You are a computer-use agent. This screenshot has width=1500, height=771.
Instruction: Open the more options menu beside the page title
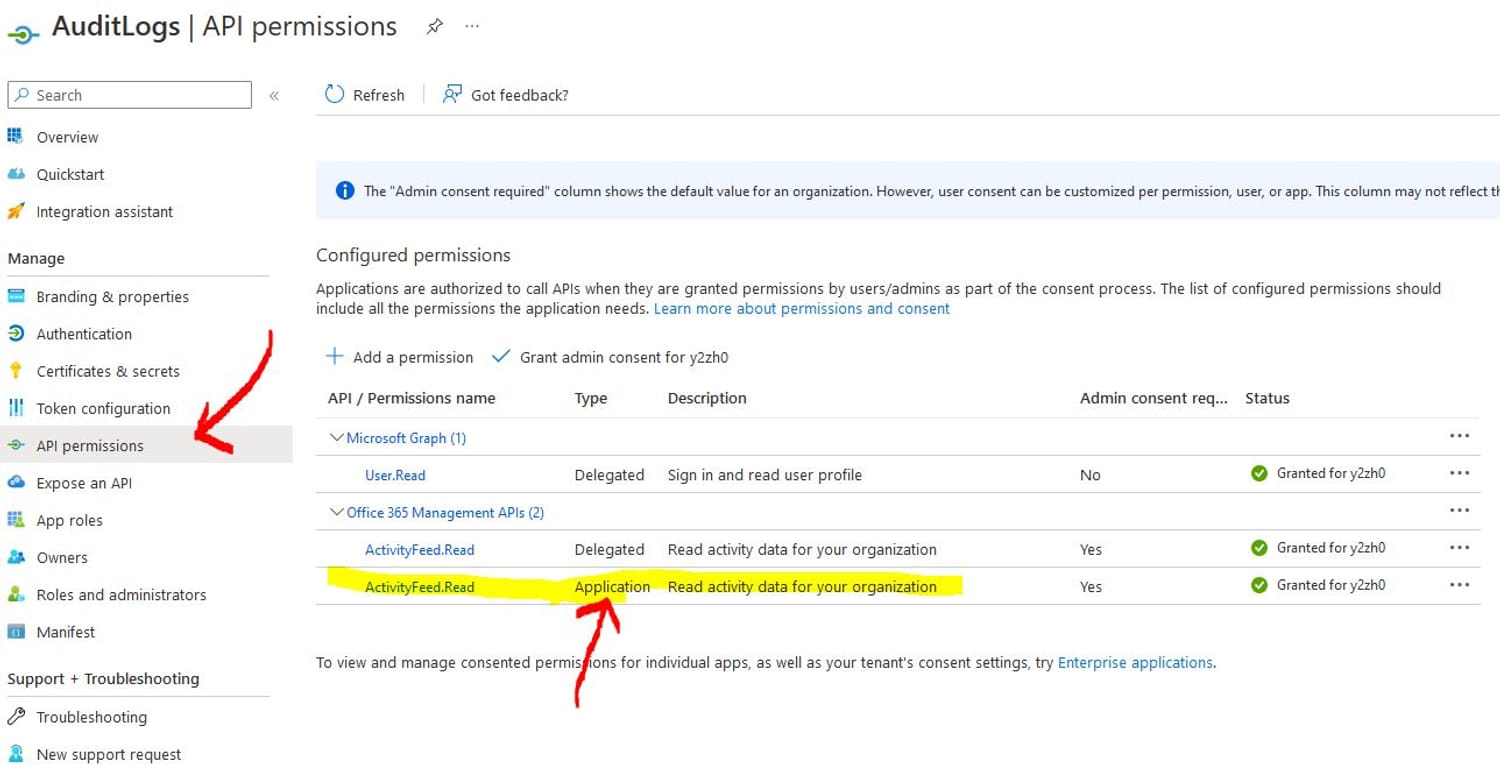[470, 27]
